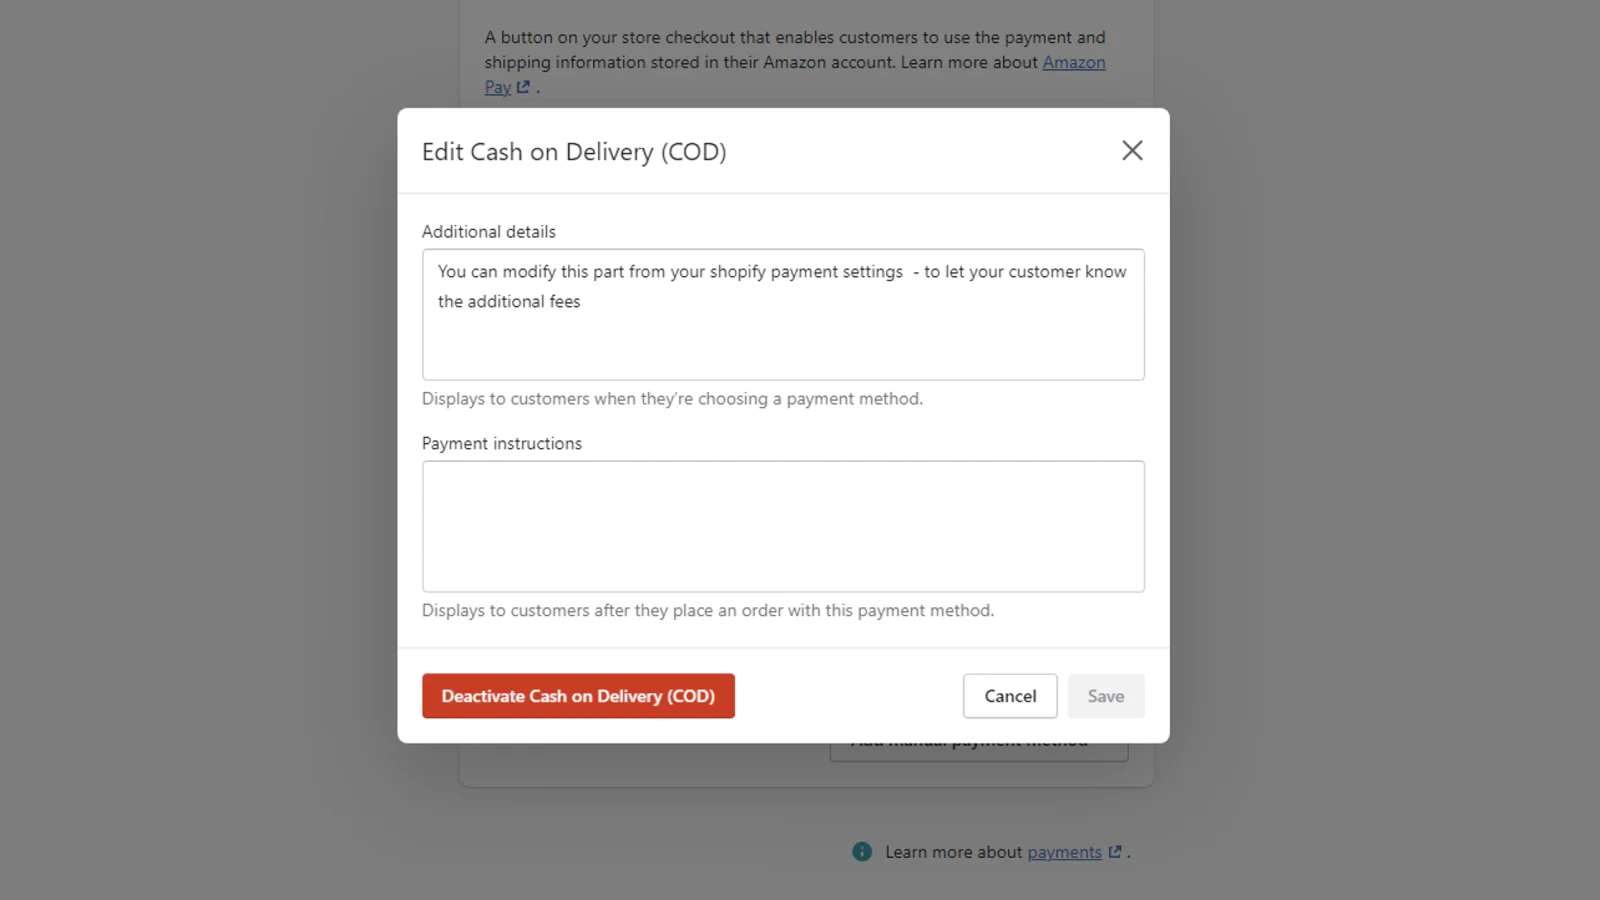Image resolution: width=1600 pixels, height=900 pixels.
Task: Click the info icon beside Learn more
Action: tap(861, 852)
